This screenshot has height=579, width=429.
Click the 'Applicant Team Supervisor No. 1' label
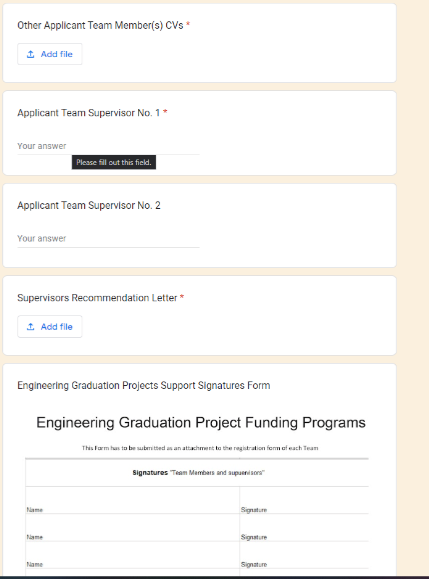click(x=89, y=113)
